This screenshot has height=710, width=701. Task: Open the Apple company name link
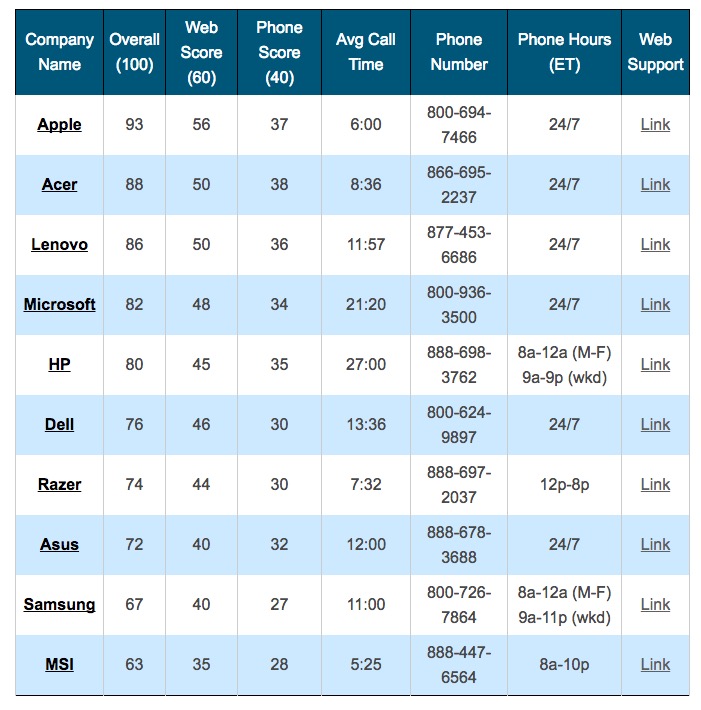point(59,125)
